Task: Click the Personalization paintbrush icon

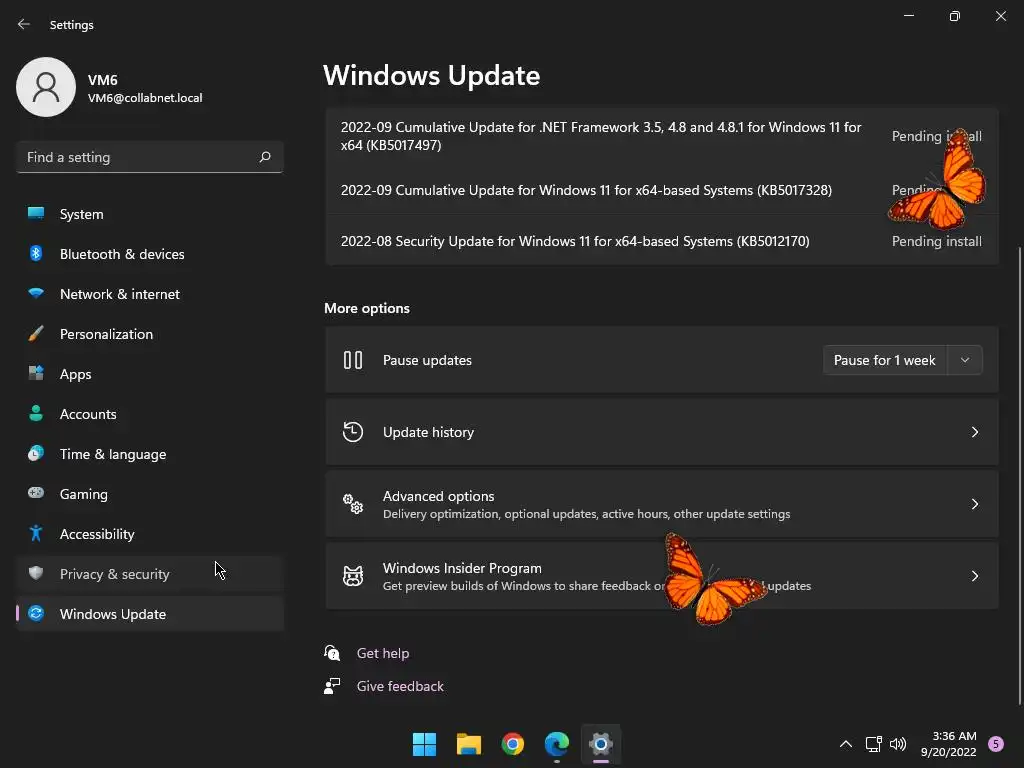Action: click(x=36, y=334)
